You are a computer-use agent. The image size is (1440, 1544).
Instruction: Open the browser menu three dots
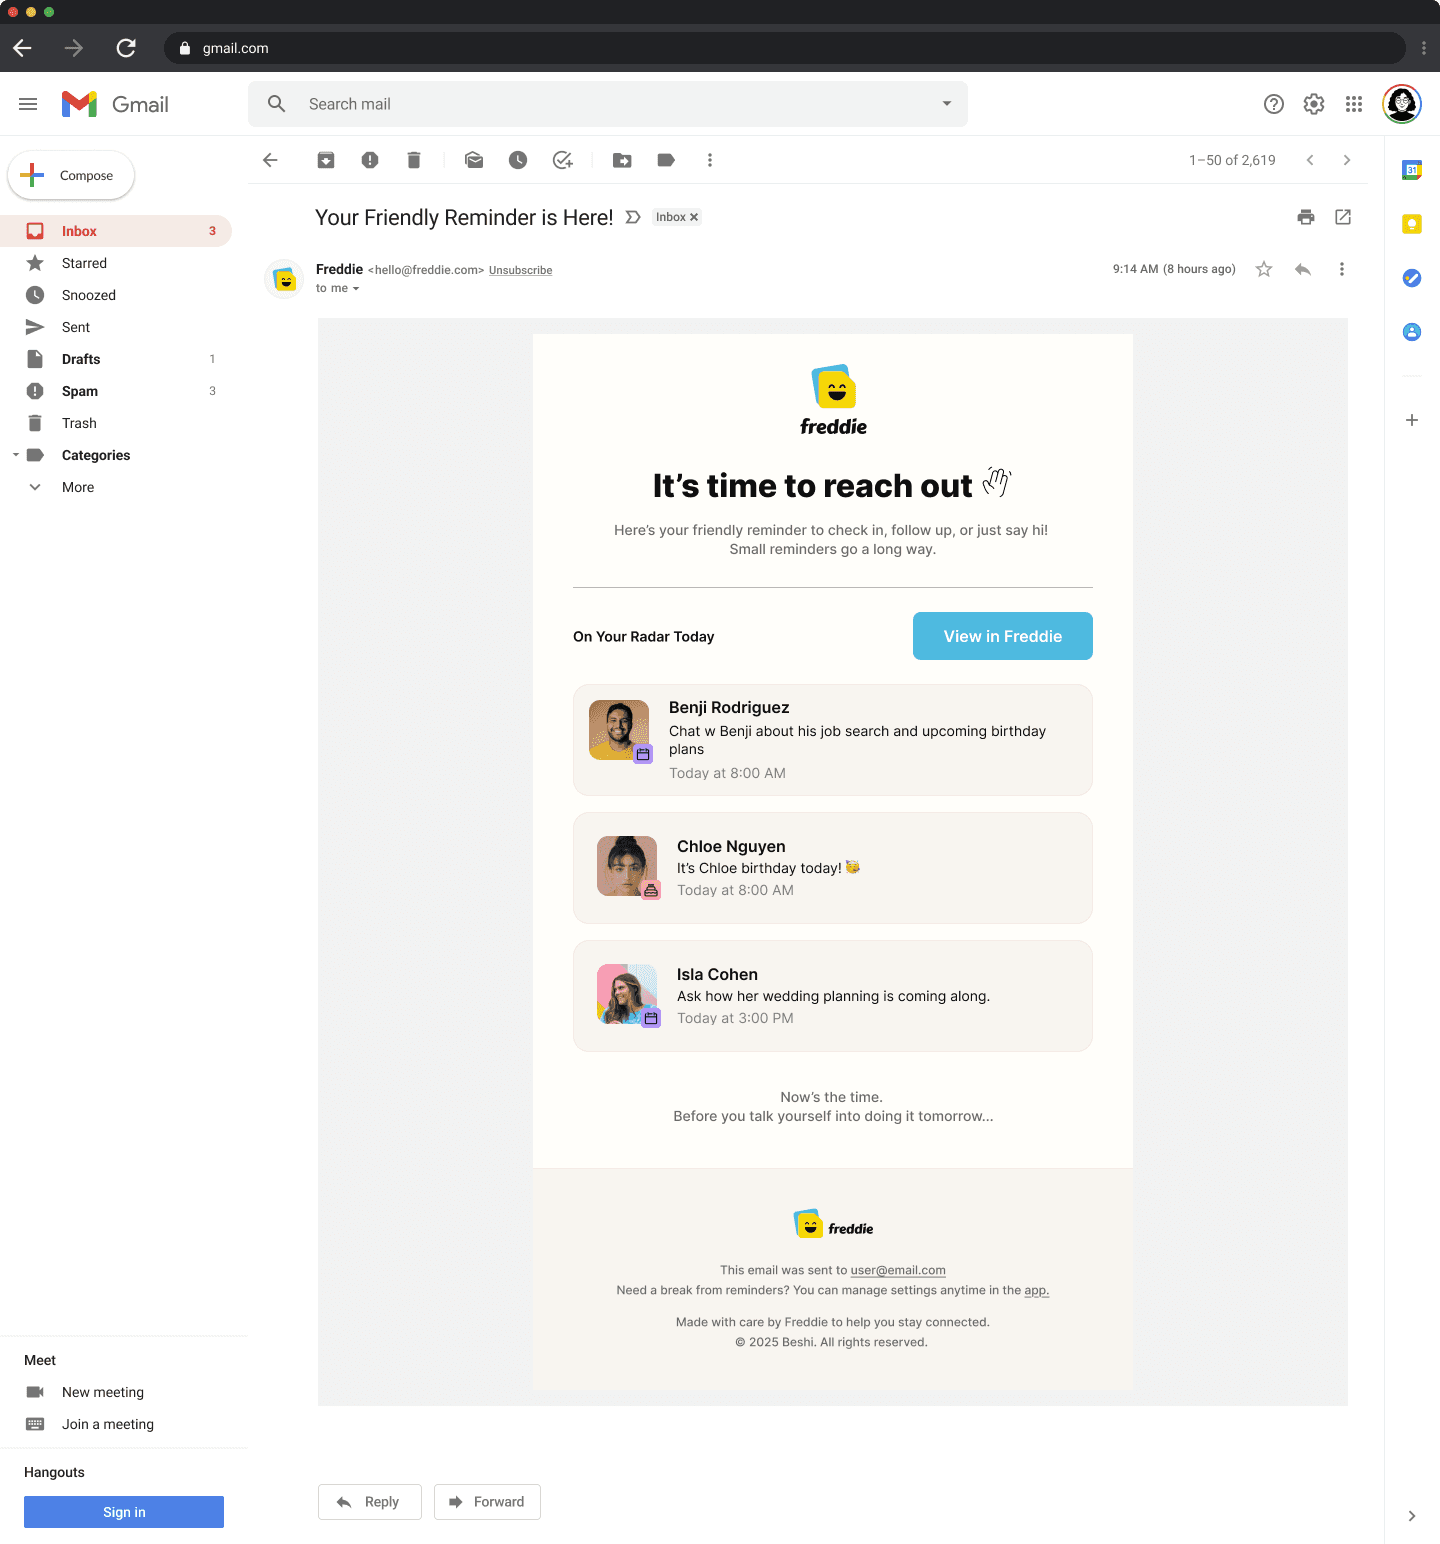[1424, 48]
